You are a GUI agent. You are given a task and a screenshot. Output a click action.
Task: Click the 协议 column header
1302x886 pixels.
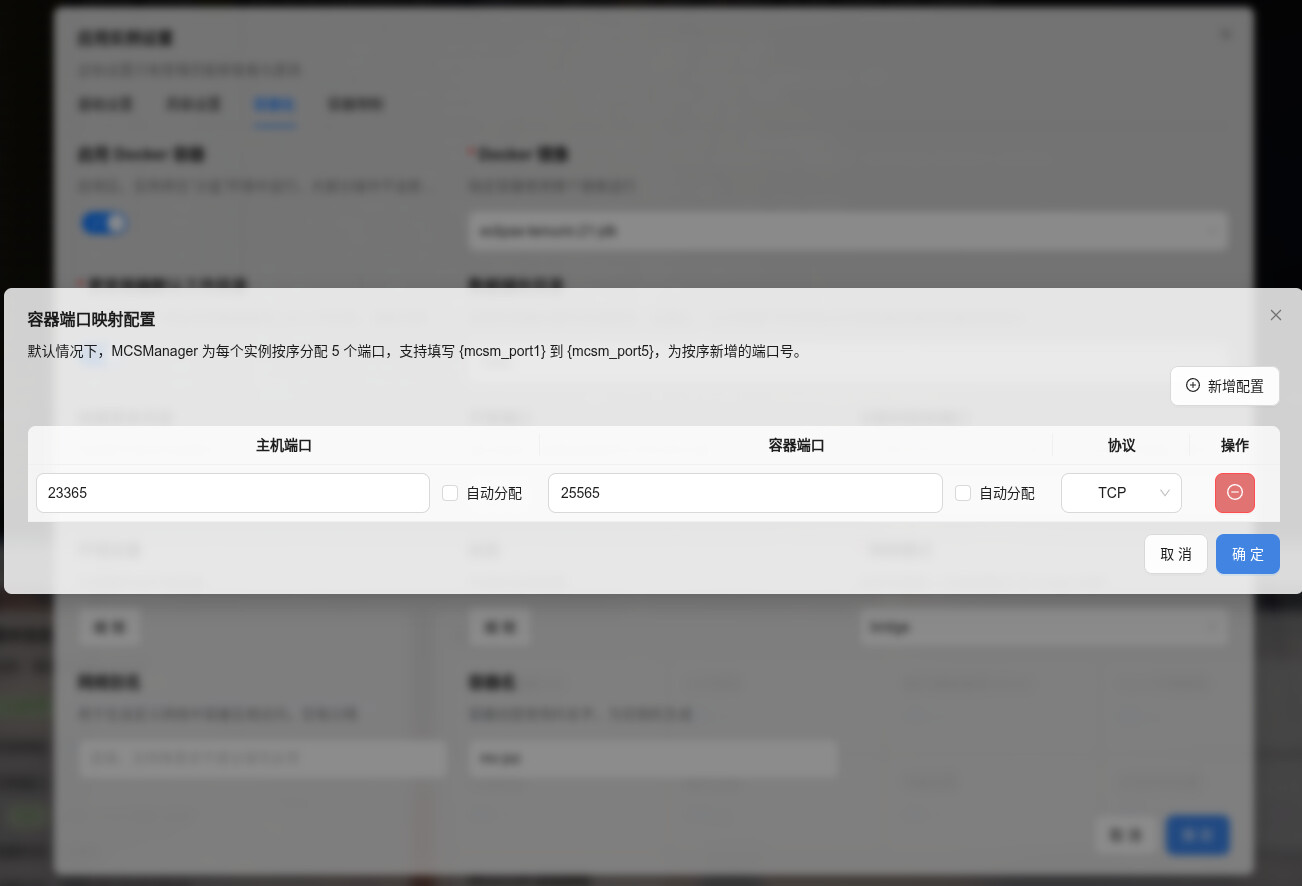tap(1121, 445)
